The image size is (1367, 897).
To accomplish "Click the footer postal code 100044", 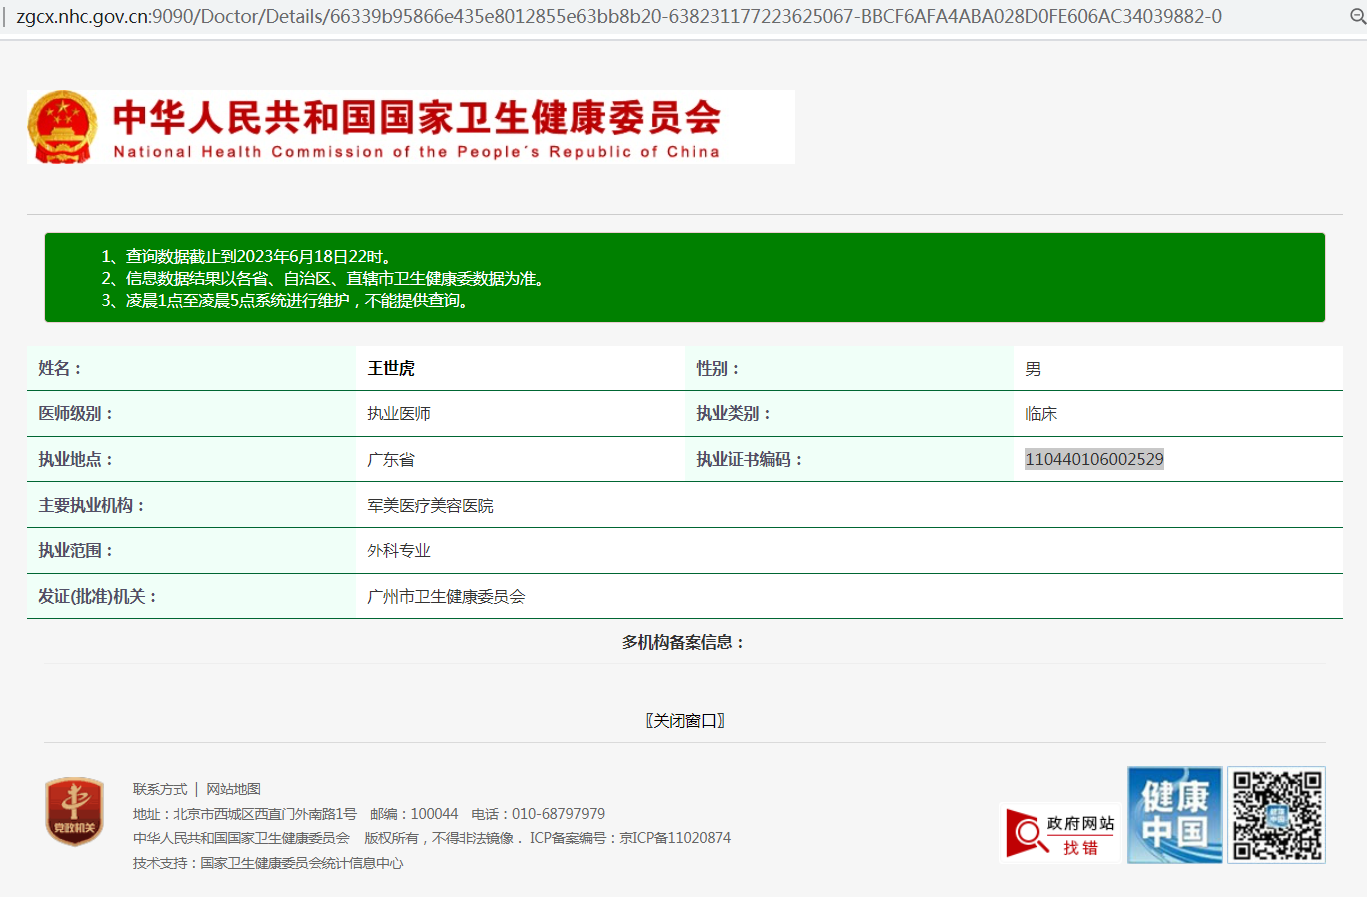I will point(434,814).
